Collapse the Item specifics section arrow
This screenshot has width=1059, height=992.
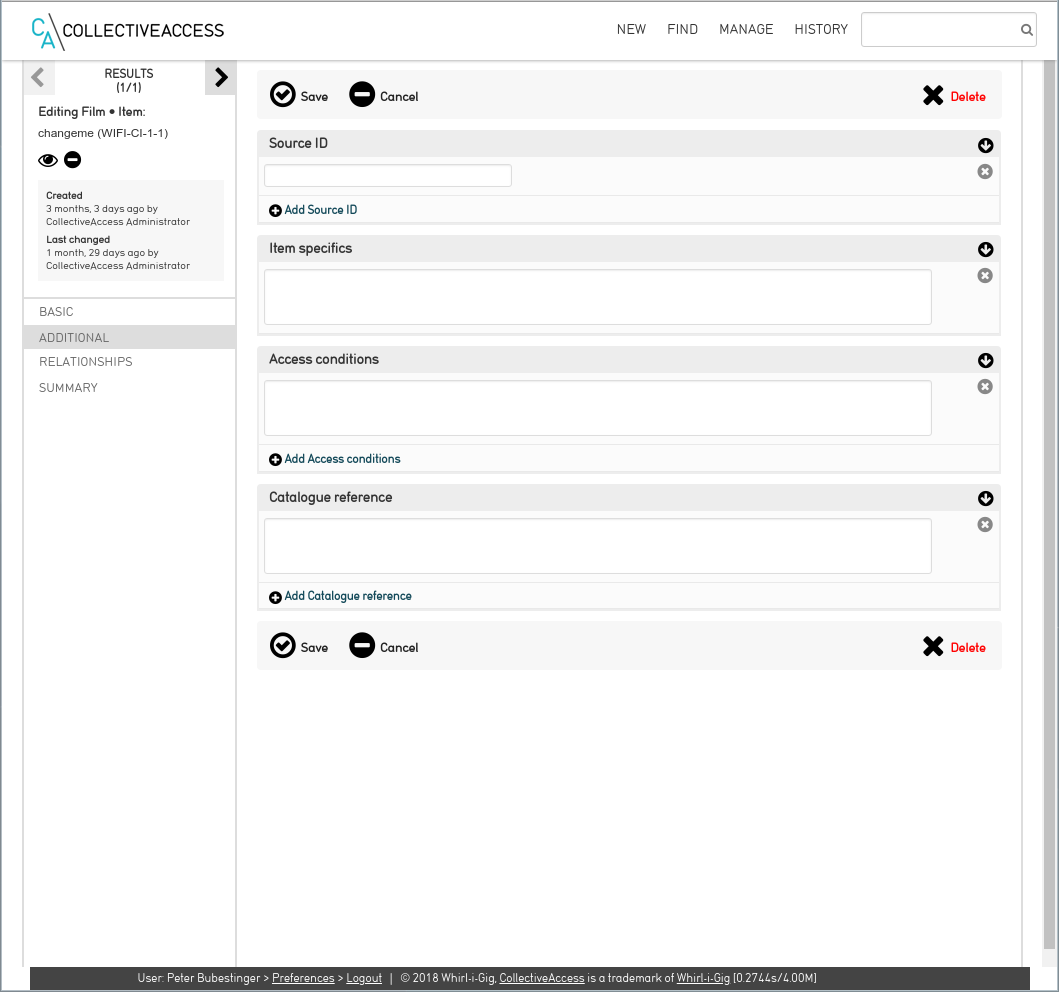pos(985,250)
